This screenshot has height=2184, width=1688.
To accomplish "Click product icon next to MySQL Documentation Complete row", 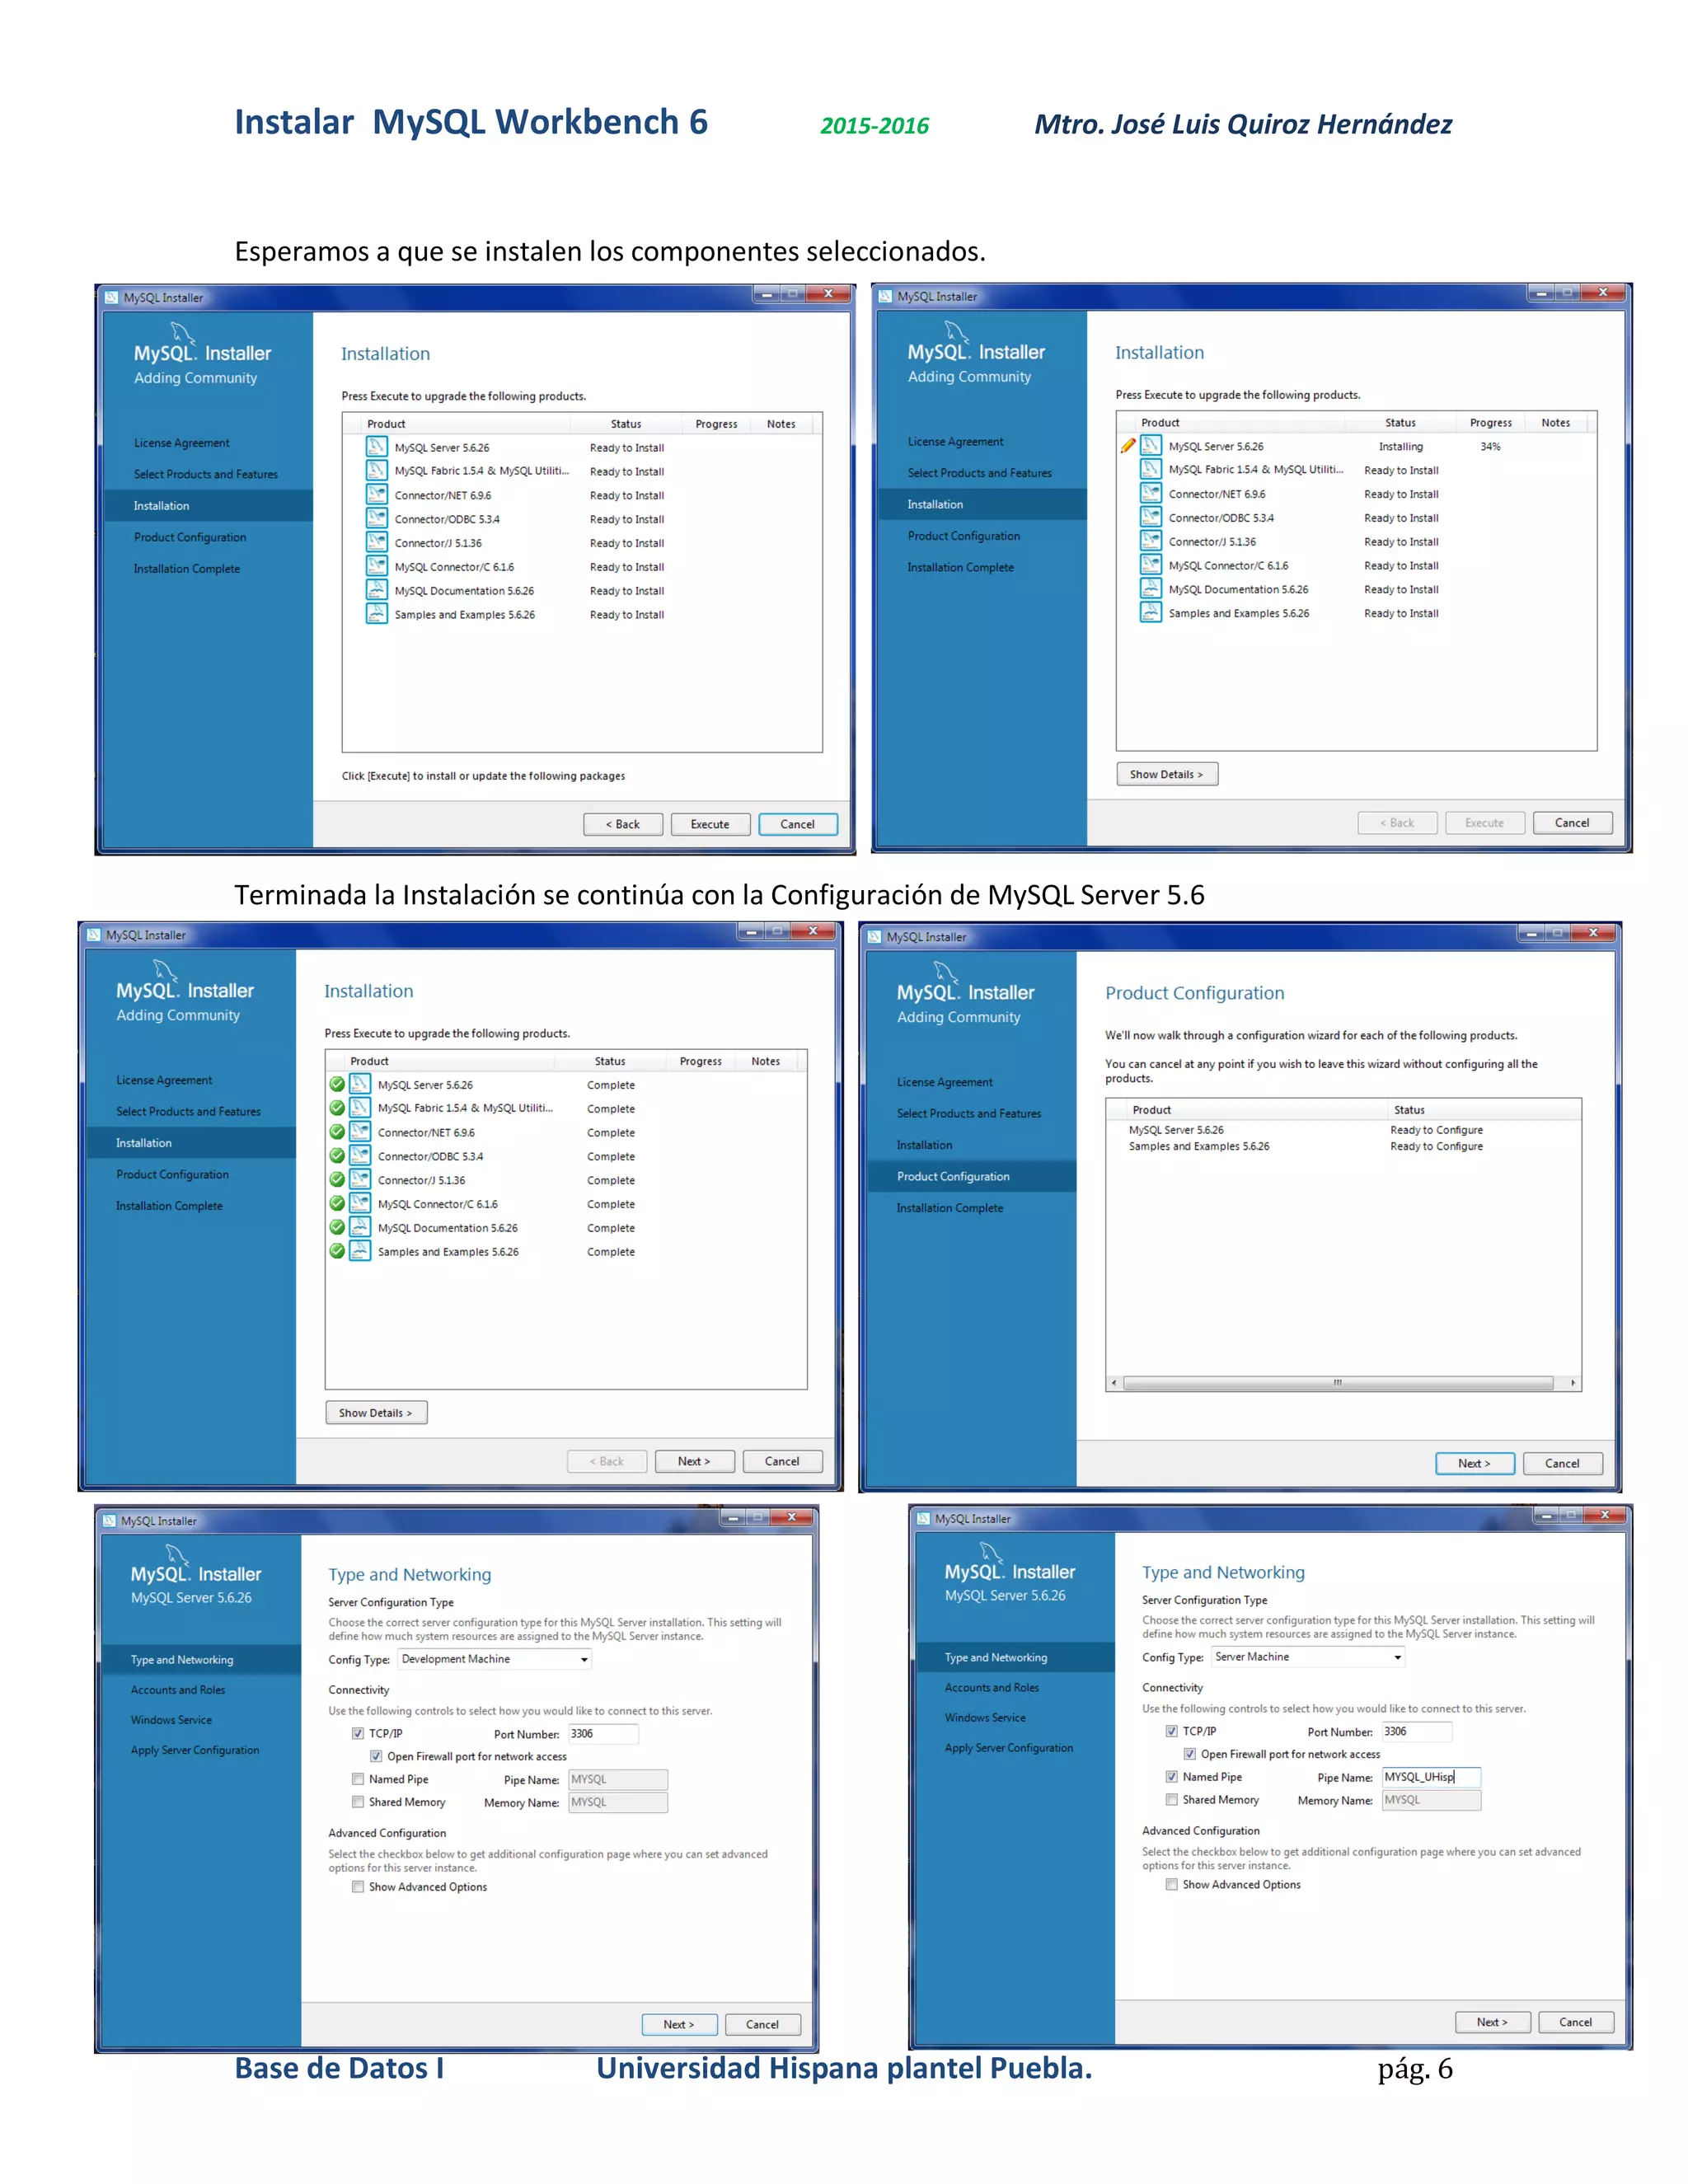I will (x=360, y=1228).
